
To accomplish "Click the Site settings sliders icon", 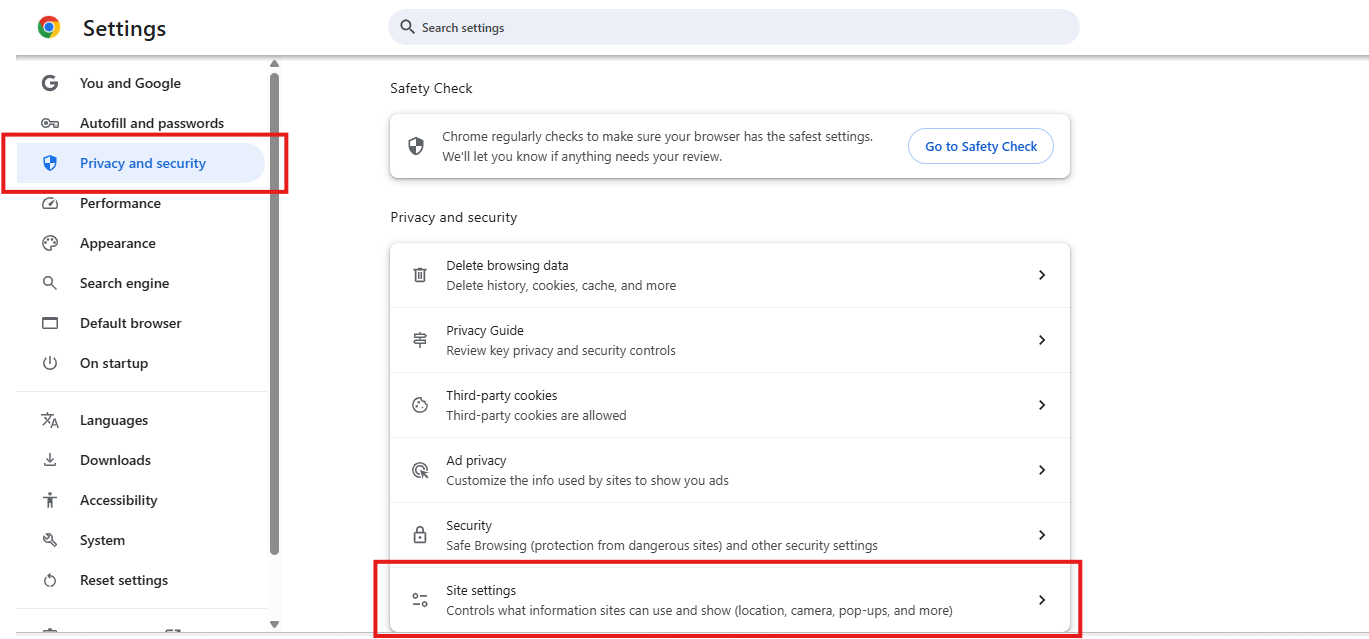I will tap(420, 600).
